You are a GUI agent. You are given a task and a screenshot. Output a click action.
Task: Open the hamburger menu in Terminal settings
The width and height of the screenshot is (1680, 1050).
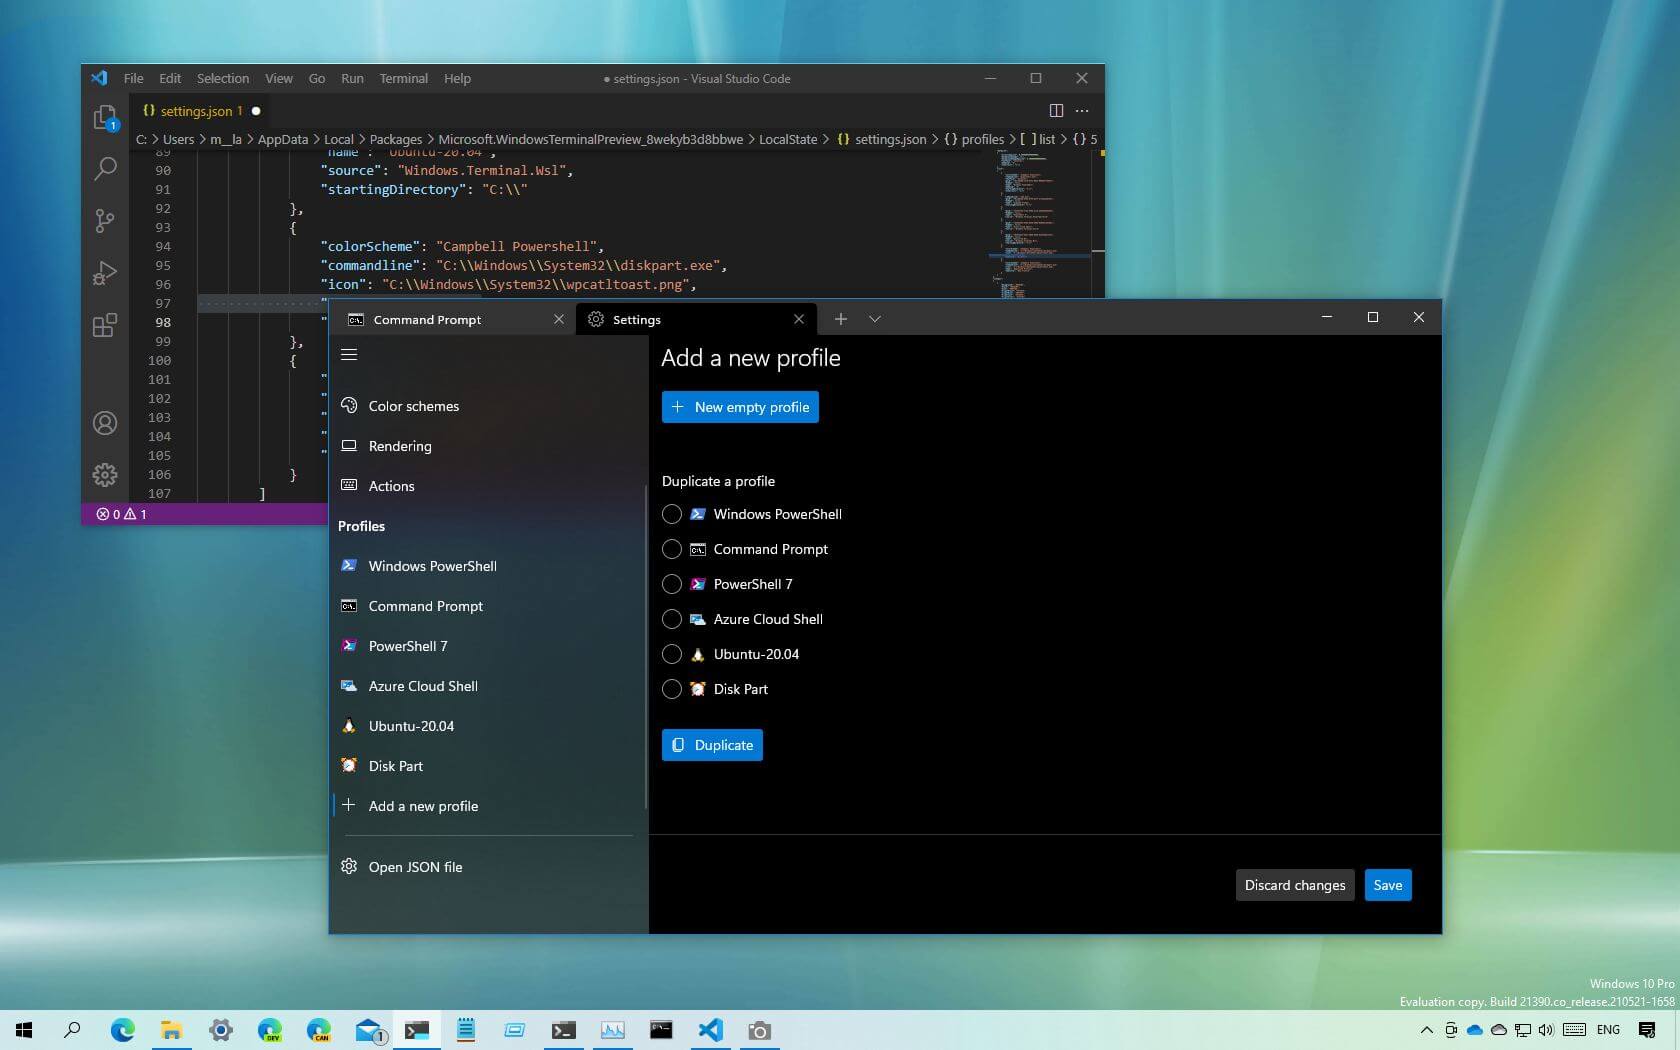349,354
